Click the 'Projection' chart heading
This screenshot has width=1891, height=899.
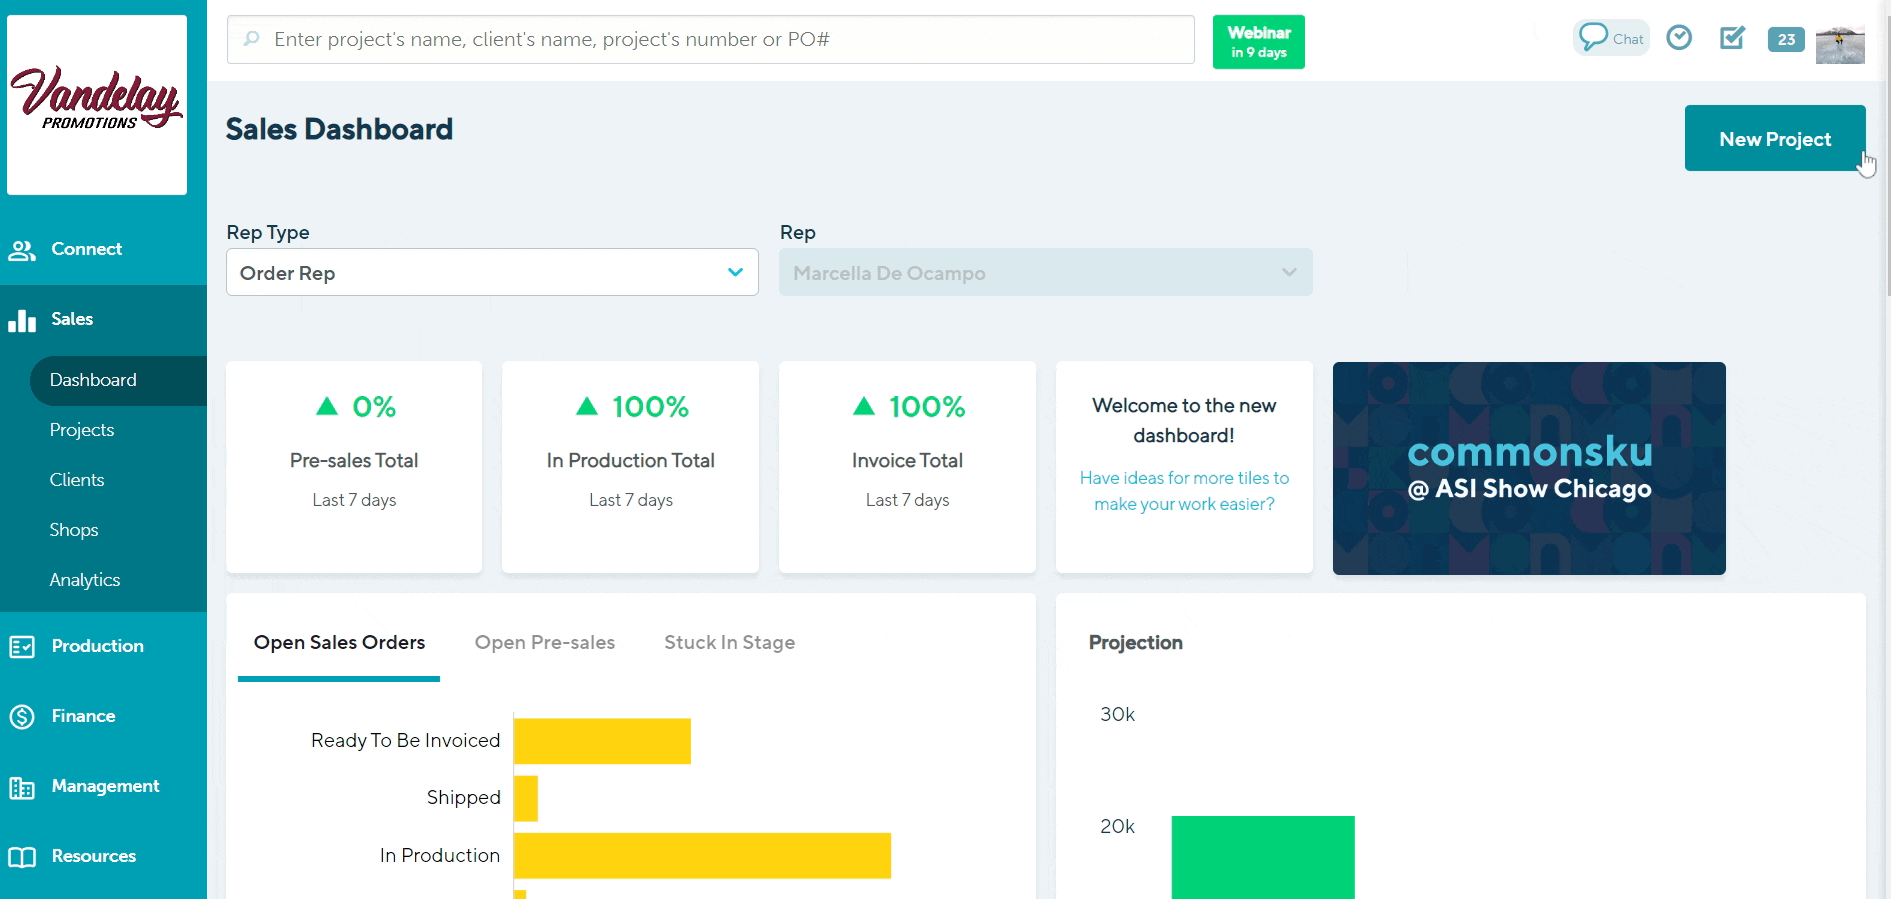click(x=1135, y=643)
